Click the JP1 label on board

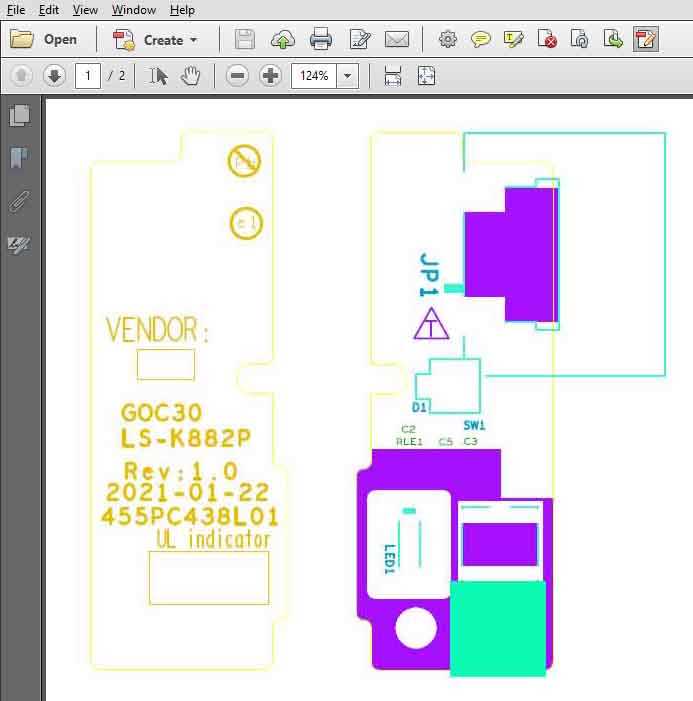(x=429, y=274)
